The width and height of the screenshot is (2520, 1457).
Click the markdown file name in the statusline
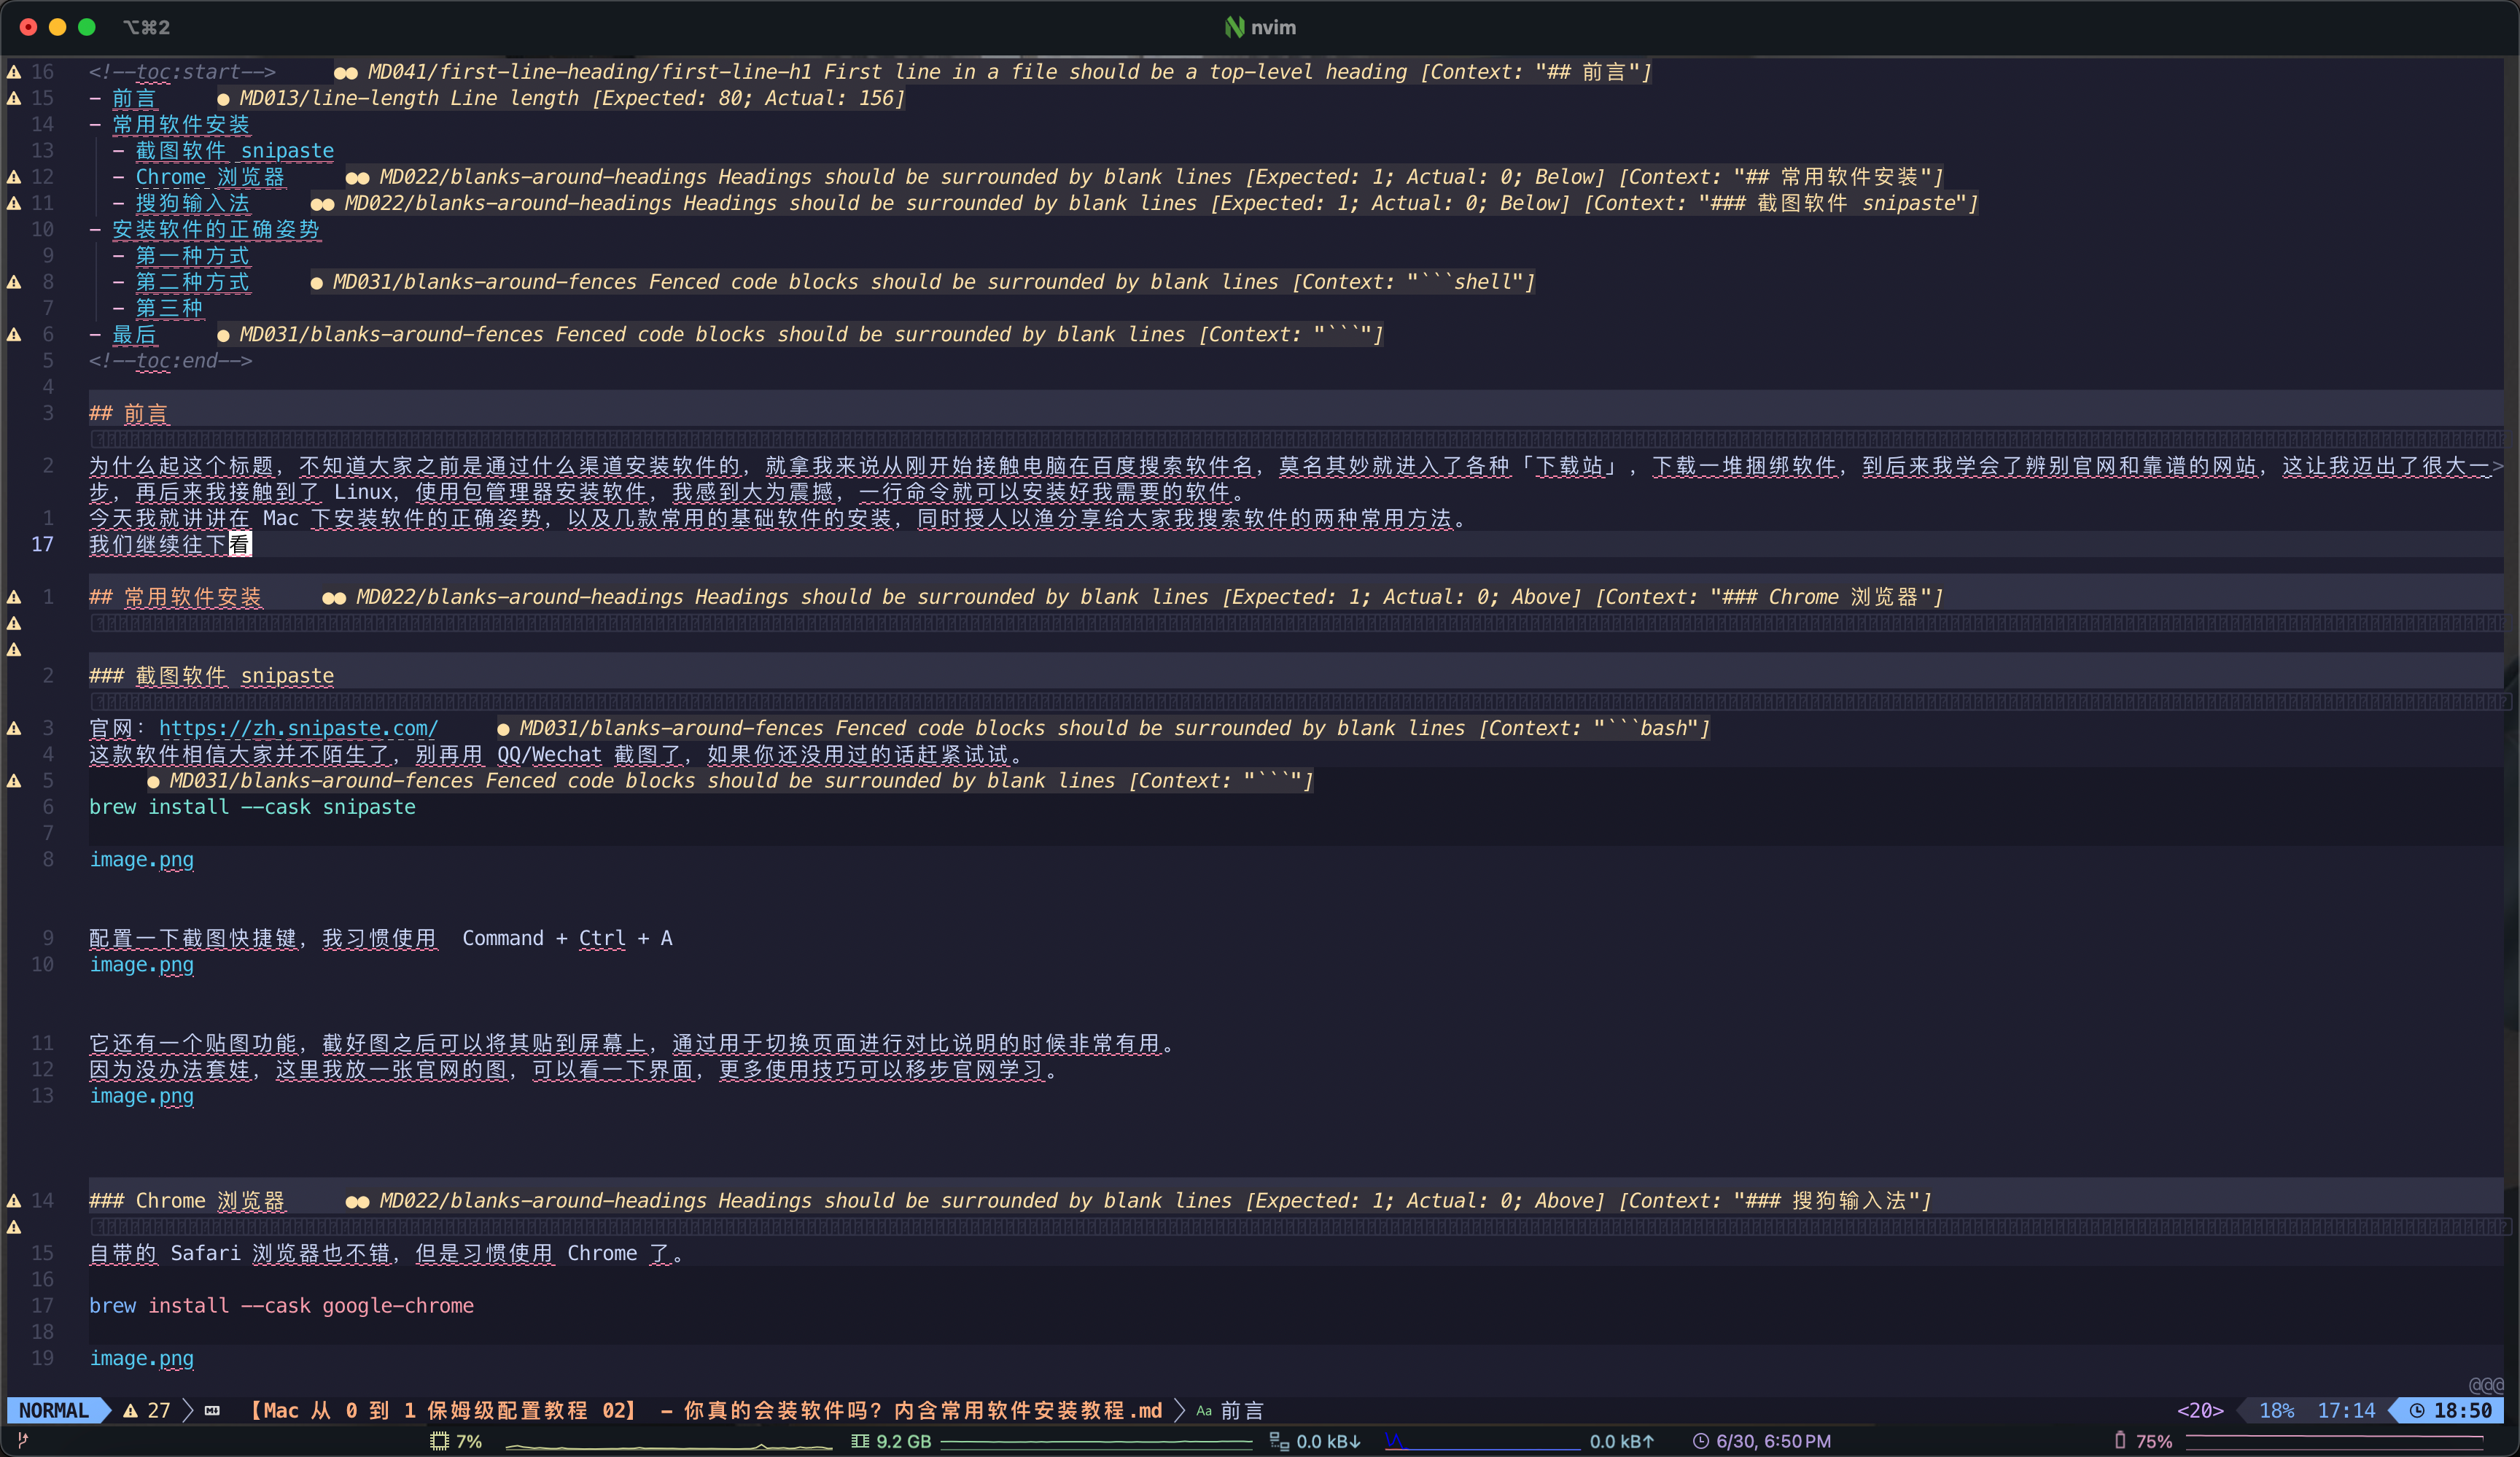705,1410
